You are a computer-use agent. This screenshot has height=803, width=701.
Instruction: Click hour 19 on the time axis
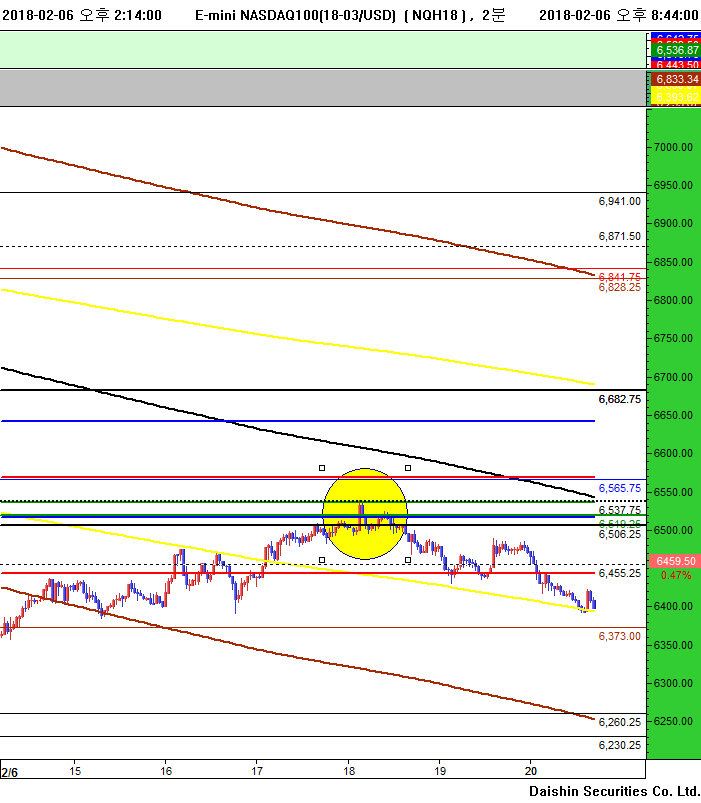tap(440, 771)
